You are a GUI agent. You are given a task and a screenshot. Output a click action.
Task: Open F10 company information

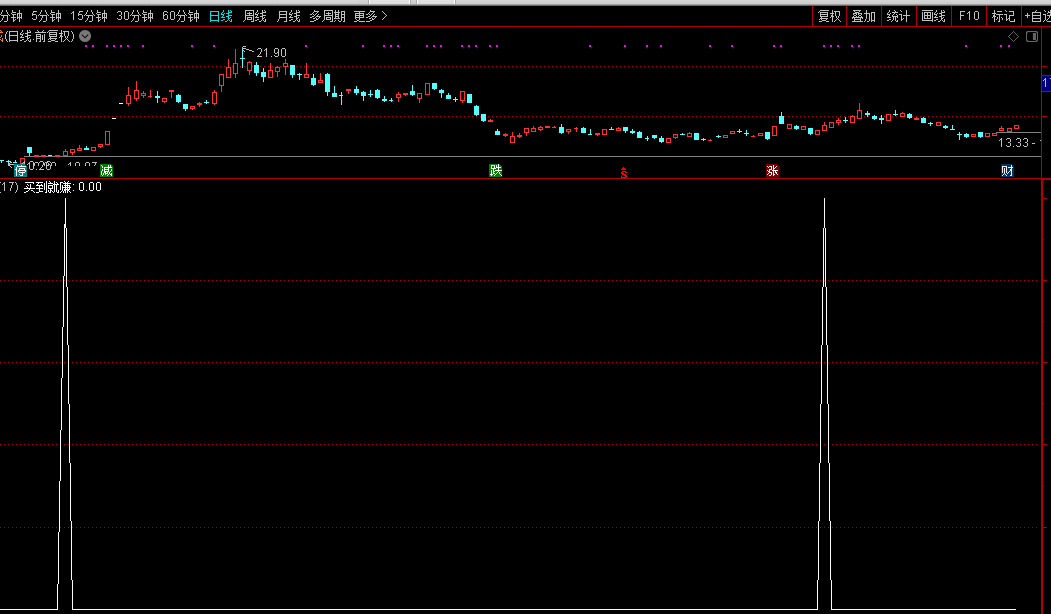pos(969,16)
